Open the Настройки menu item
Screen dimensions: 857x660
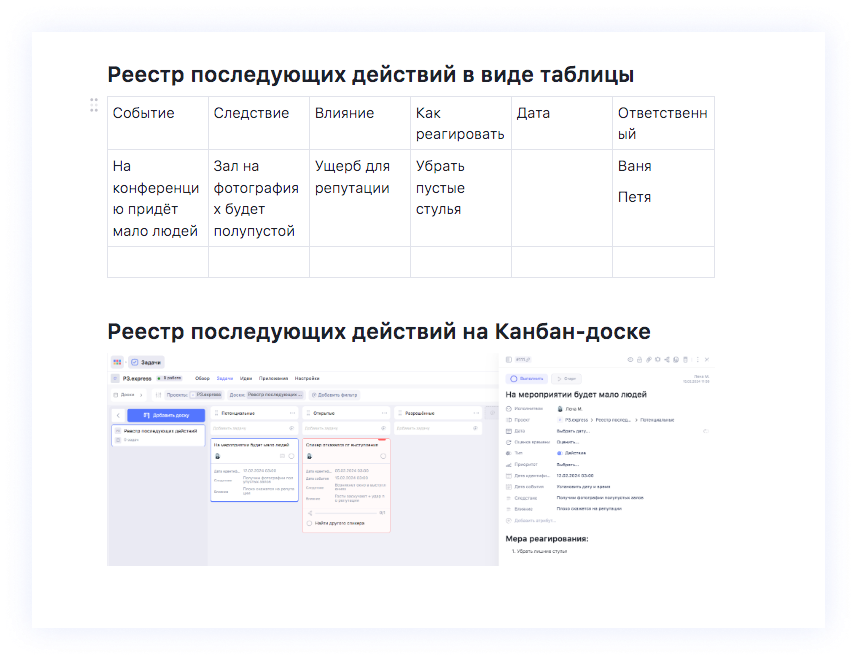[307, 378]
